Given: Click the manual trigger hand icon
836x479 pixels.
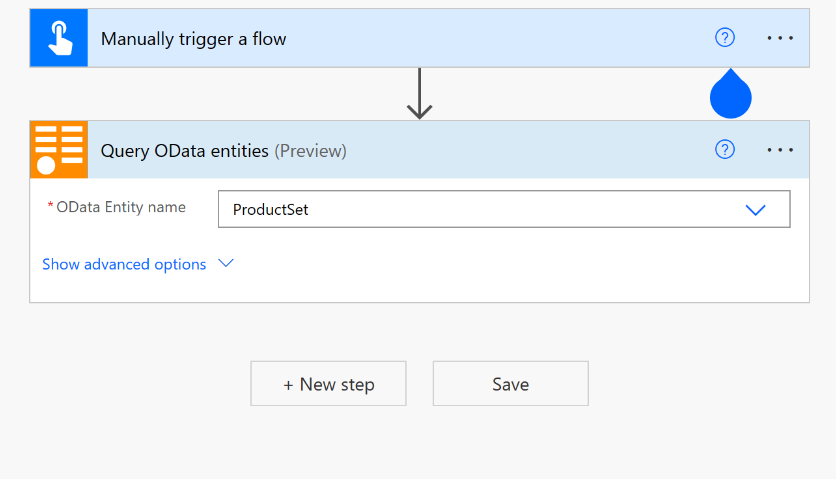Looking at the screenshot, I should (59, 39).
